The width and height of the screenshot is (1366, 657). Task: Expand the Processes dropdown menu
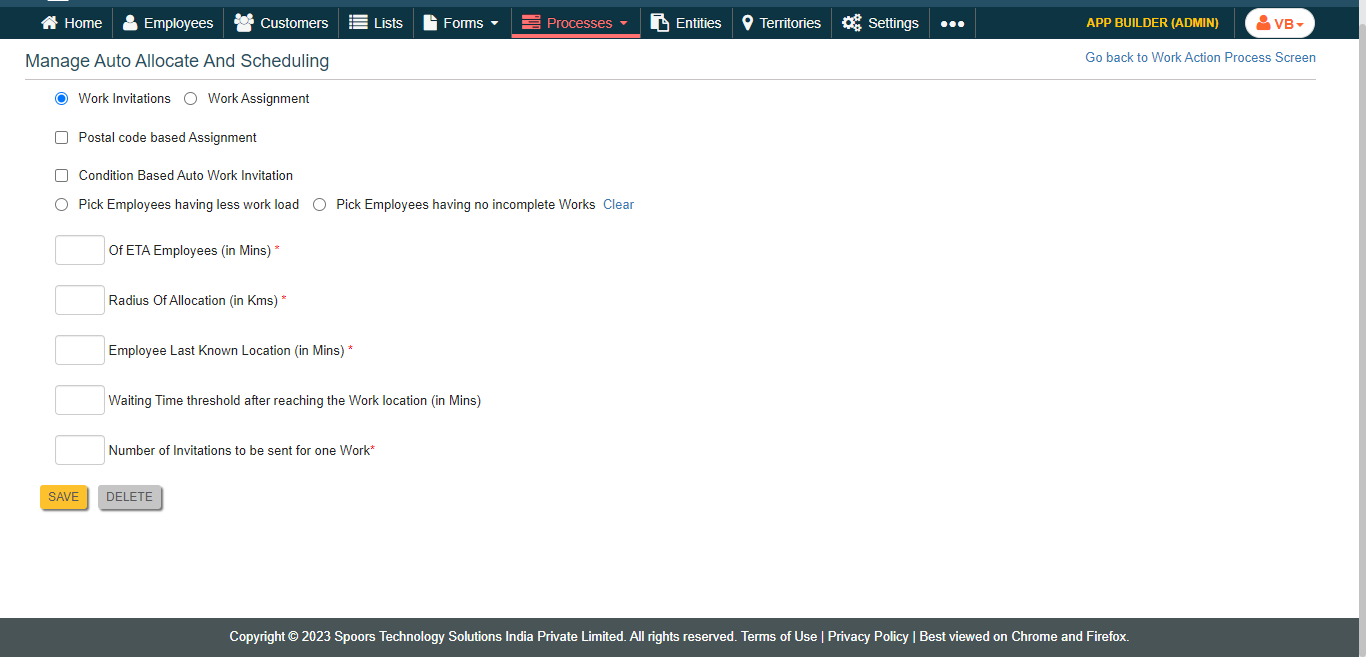(x=576, y=23)
